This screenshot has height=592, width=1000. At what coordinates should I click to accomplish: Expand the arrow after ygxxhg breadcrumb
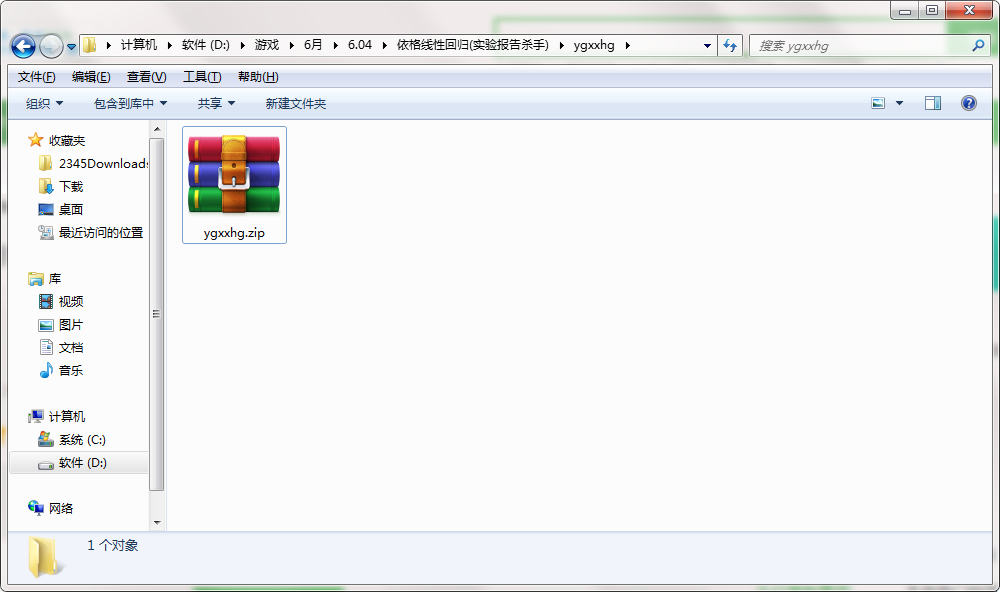tap(628, 45)
